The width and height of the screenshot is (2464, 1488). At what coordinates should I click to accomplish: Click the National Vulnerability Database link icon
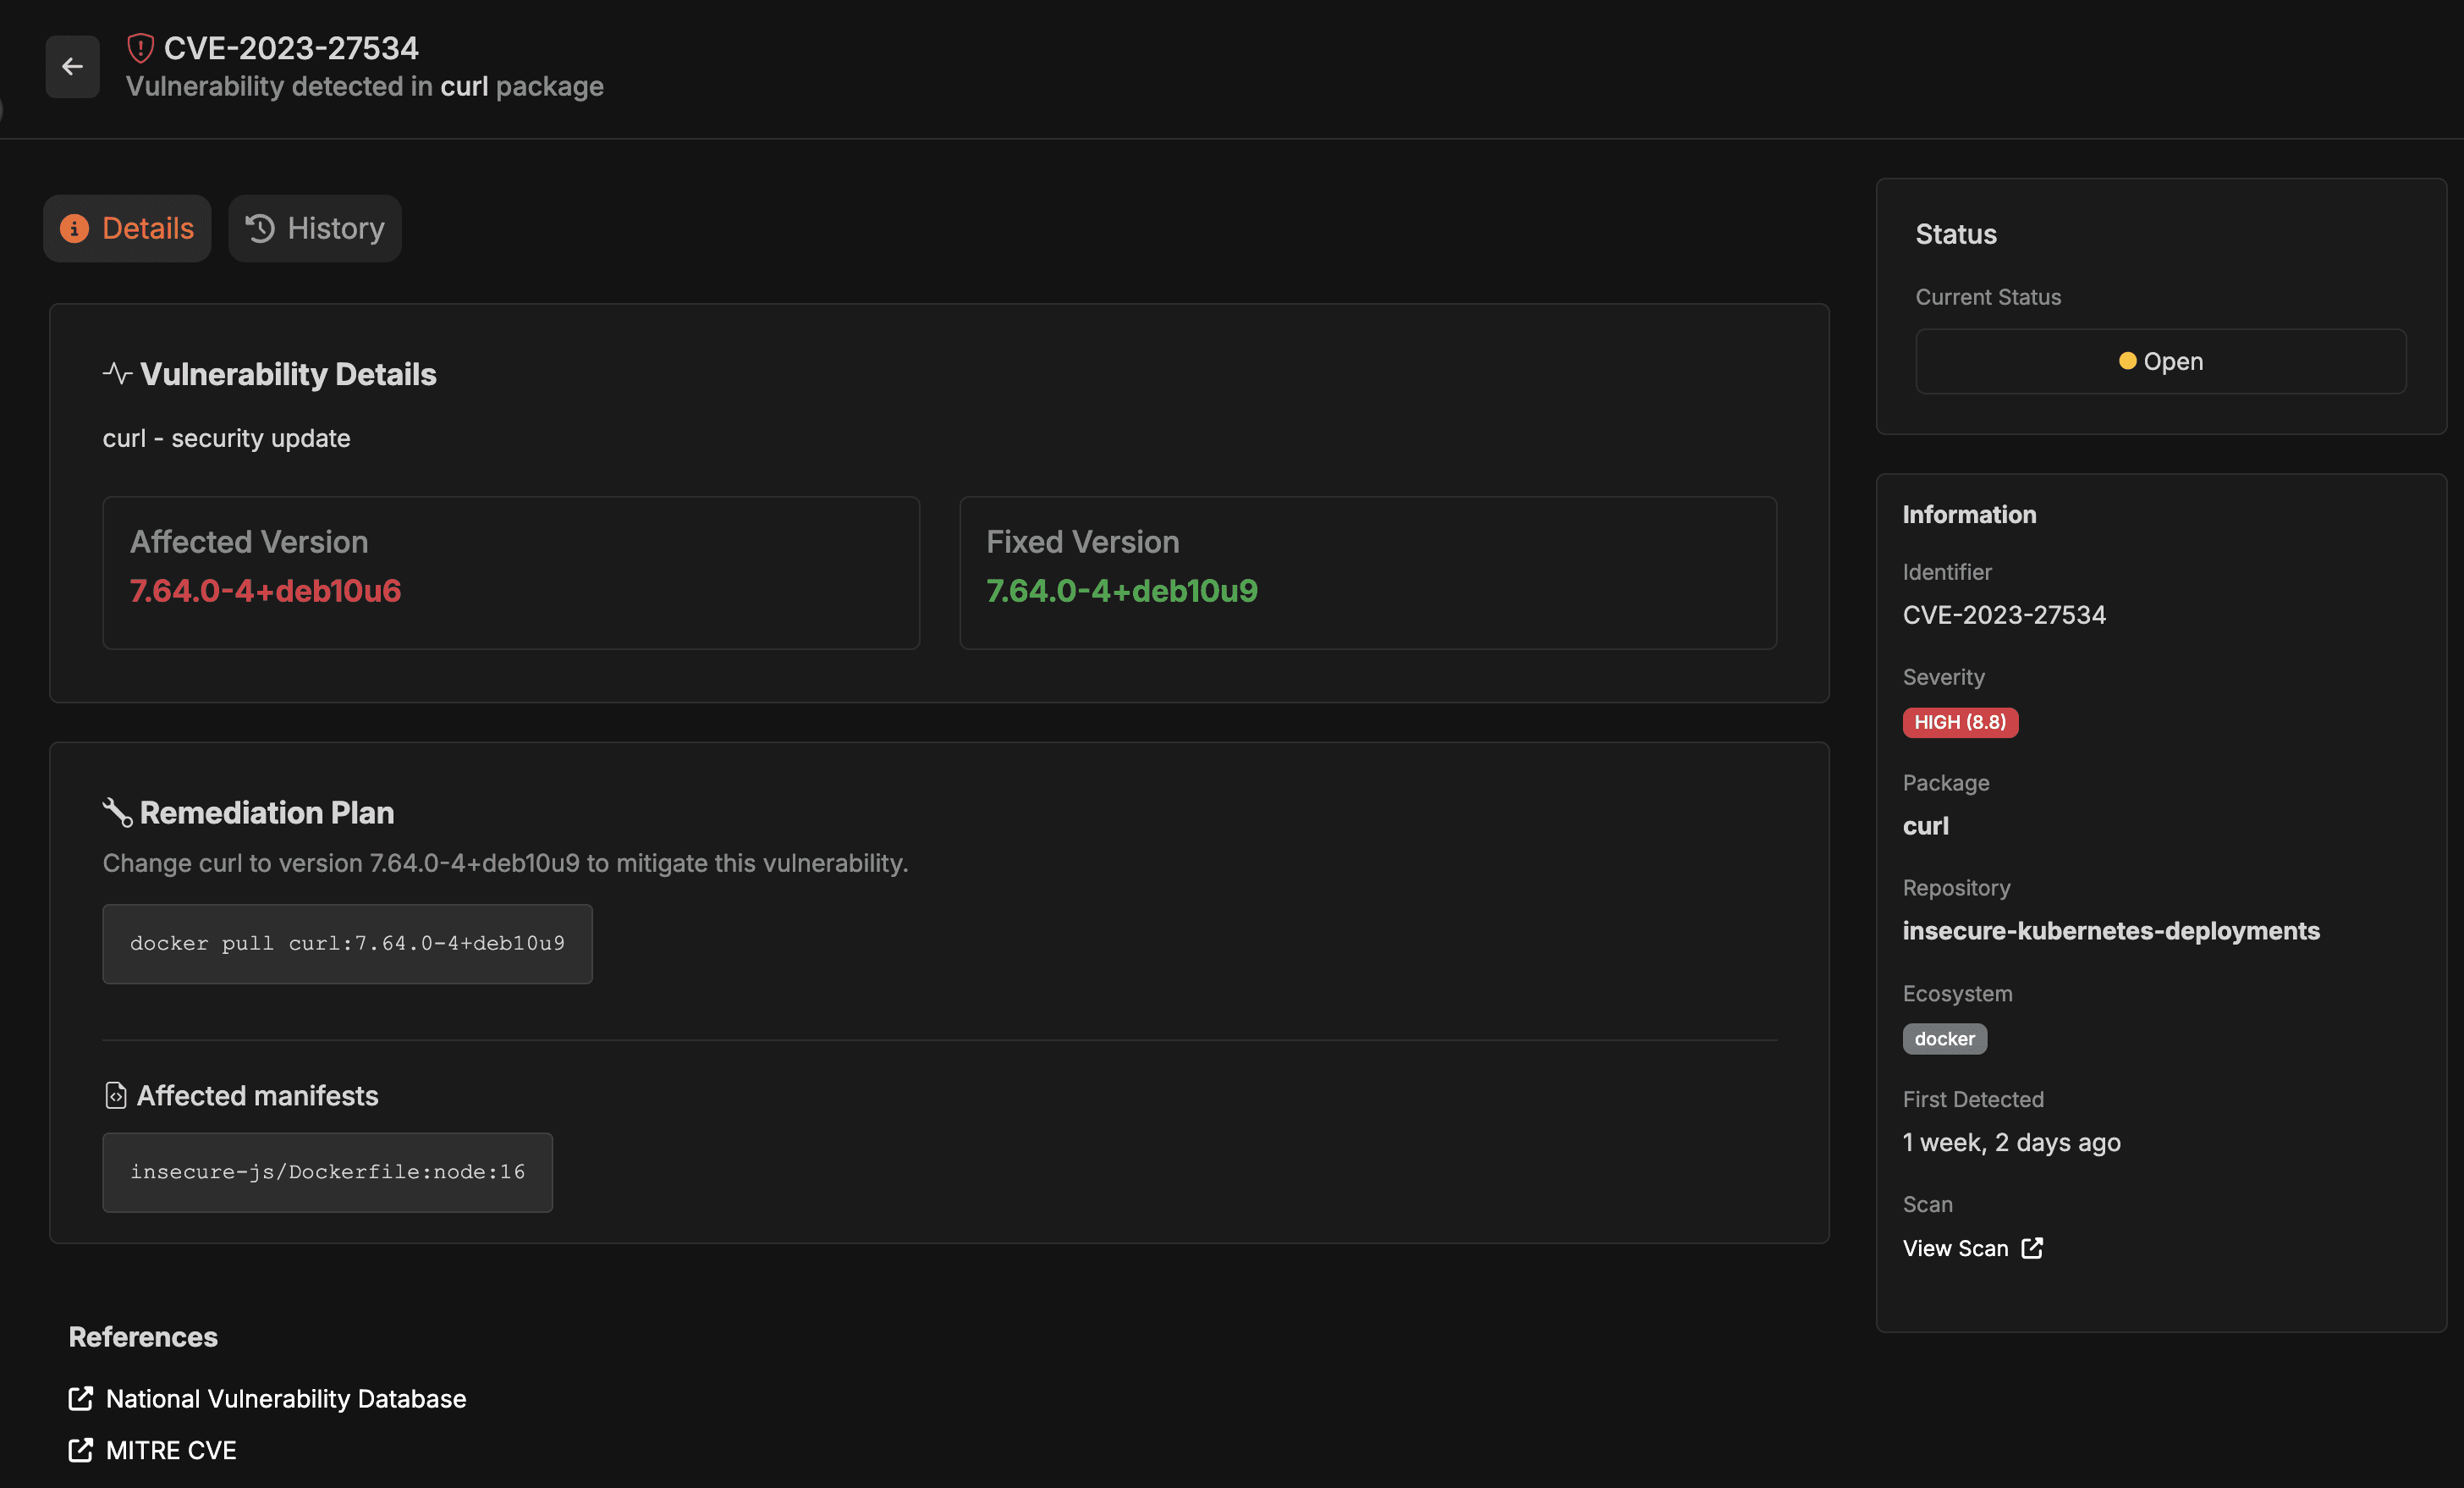[x=80, y=1399]
